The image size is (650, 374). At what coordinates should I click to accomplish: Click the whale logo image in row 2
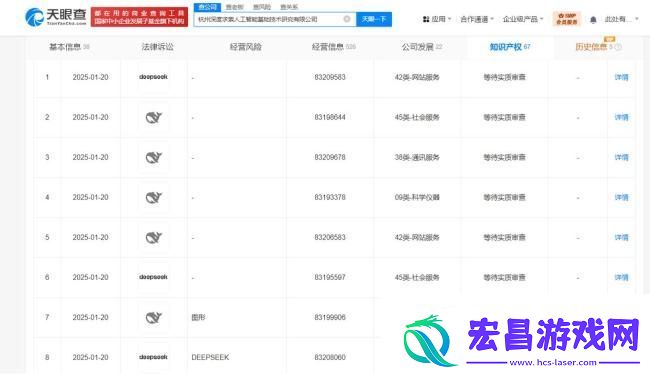click(x=153, y=118)
